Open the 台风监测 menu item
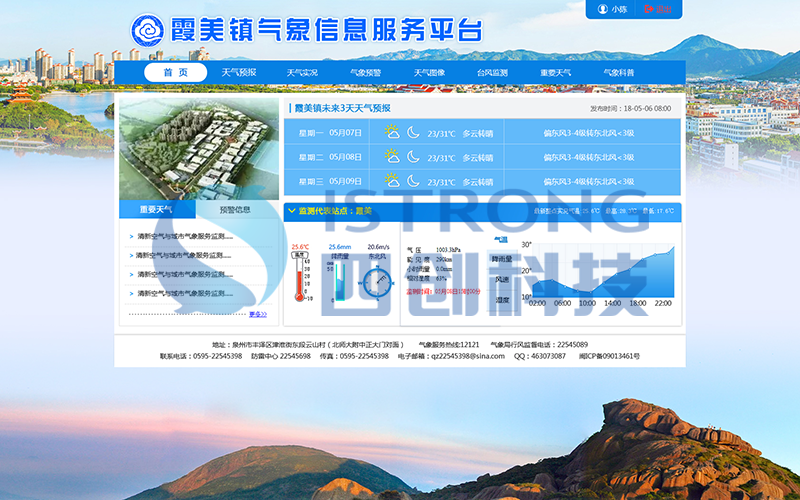This screenshot has height=500, width=800. click(x=492, y=73)
